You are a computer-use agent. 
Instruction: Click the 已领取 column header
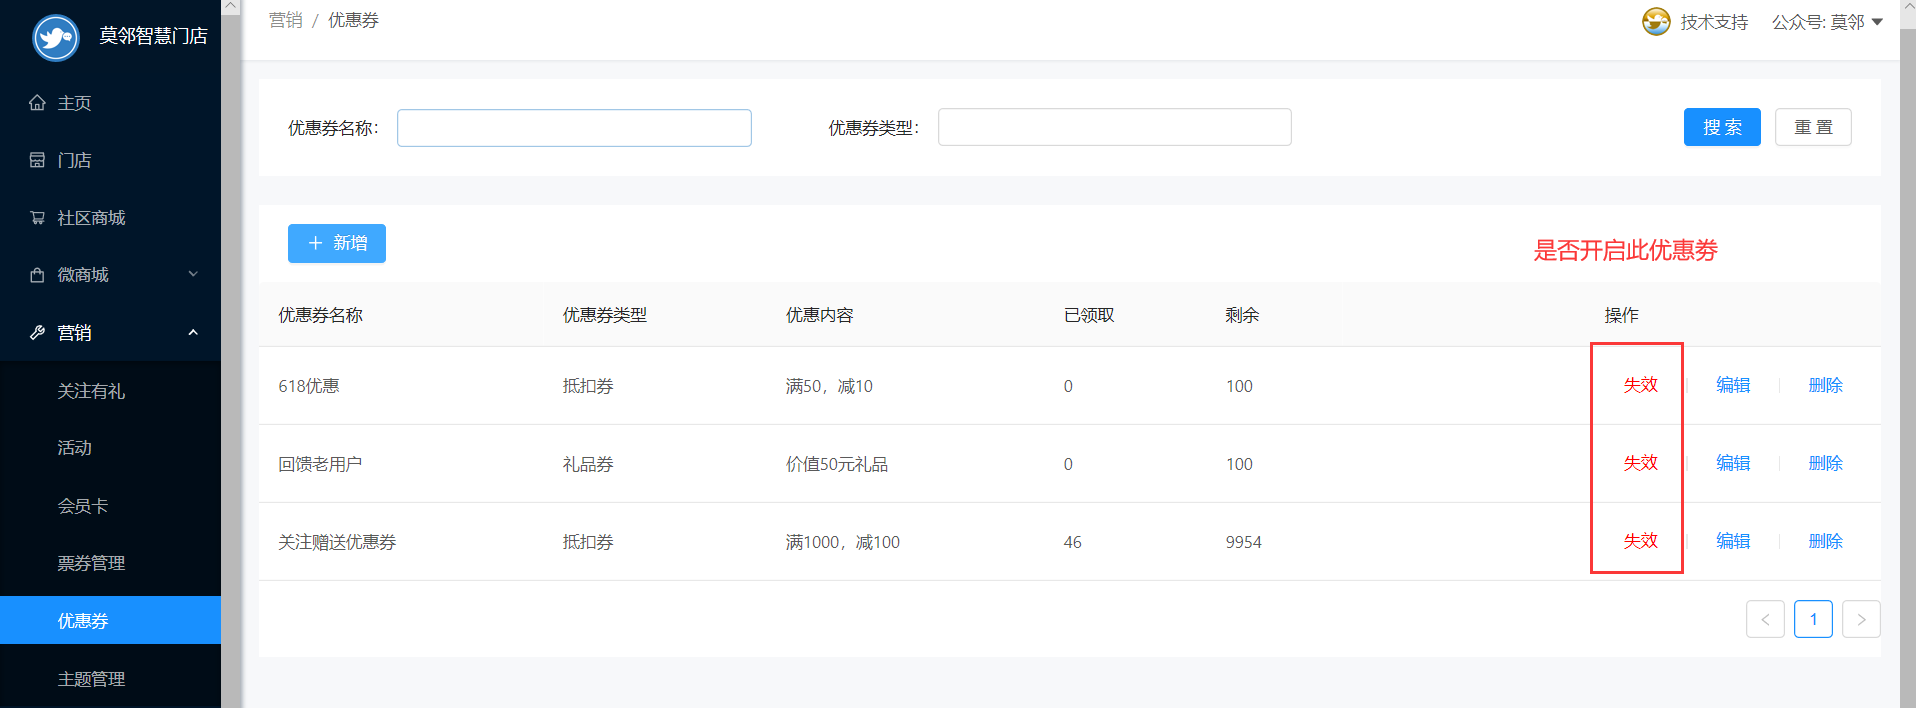(1089, 315)
